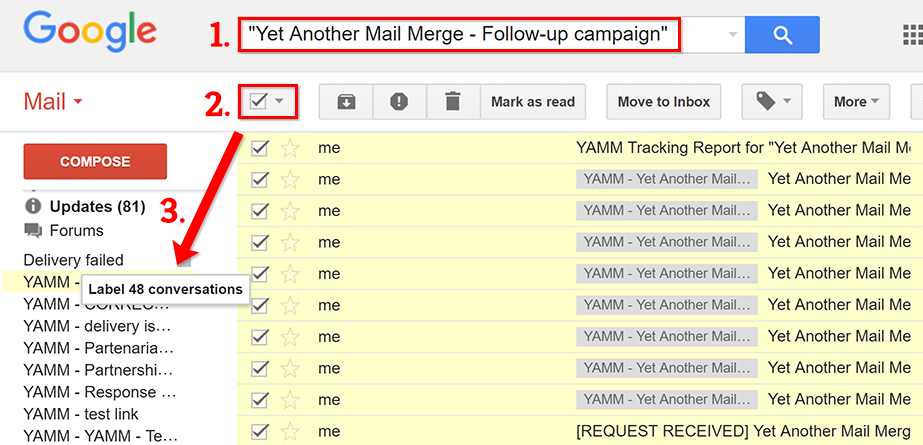Click inside the Gmail search field

point(491,35)
